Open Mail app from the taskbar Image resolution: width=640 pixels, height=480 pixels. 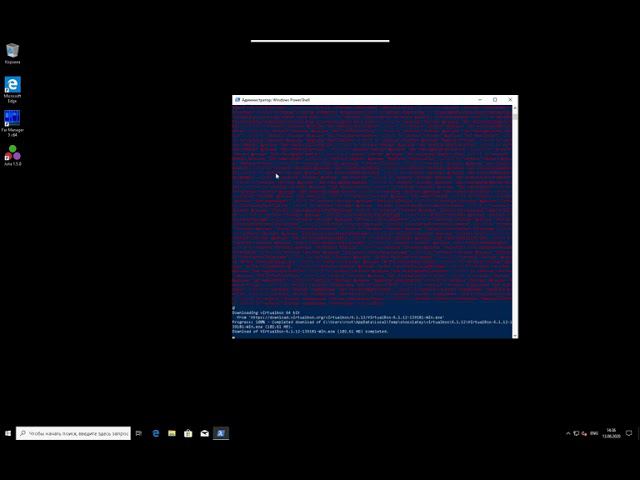(x=204, y=433)
